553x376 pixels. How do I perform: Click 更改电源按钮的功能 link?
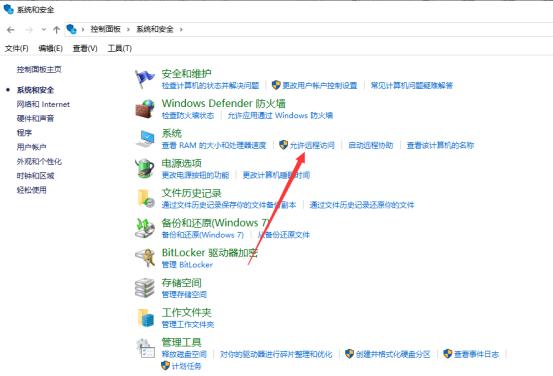(x=195, y=175)
